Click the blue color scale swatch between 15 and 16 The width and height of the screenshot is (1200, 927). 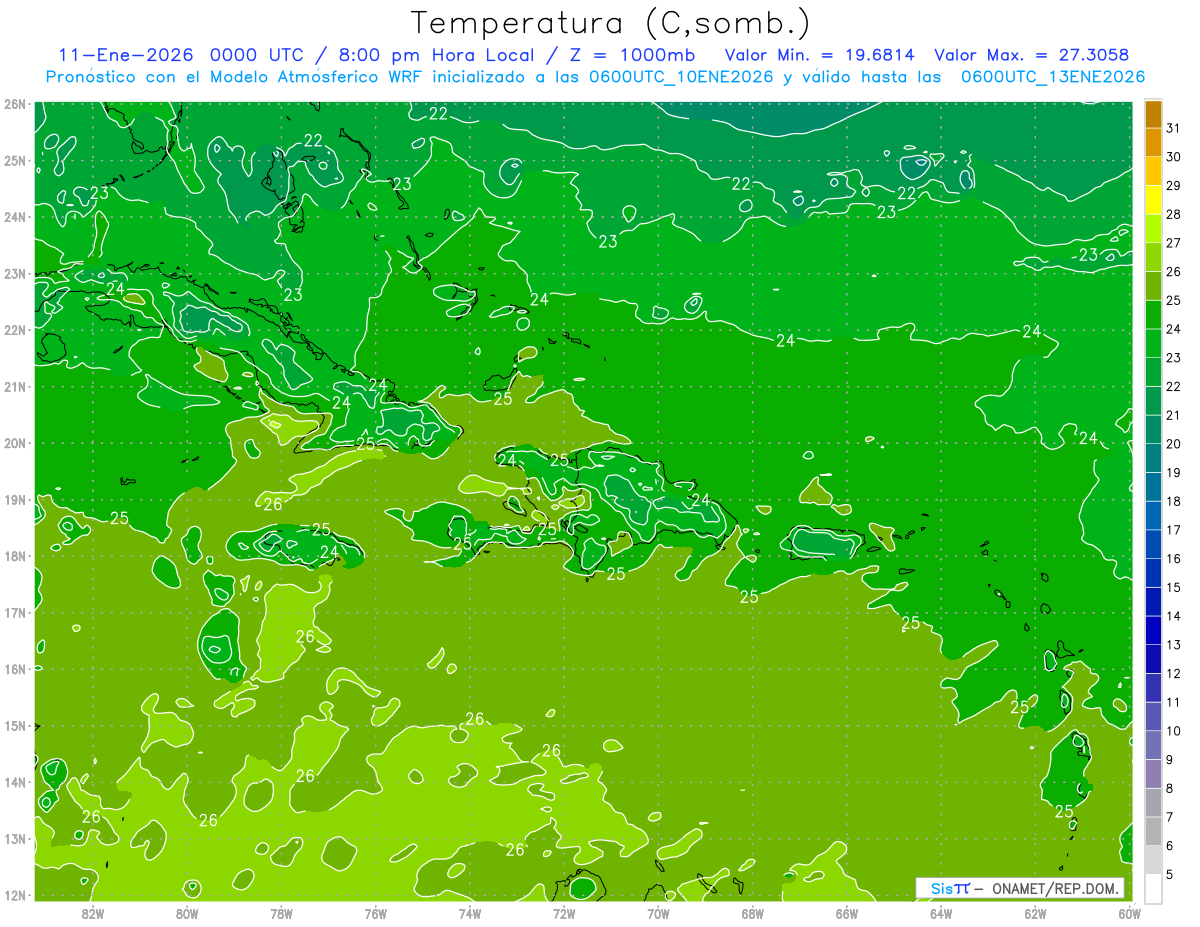[1153, 573]
